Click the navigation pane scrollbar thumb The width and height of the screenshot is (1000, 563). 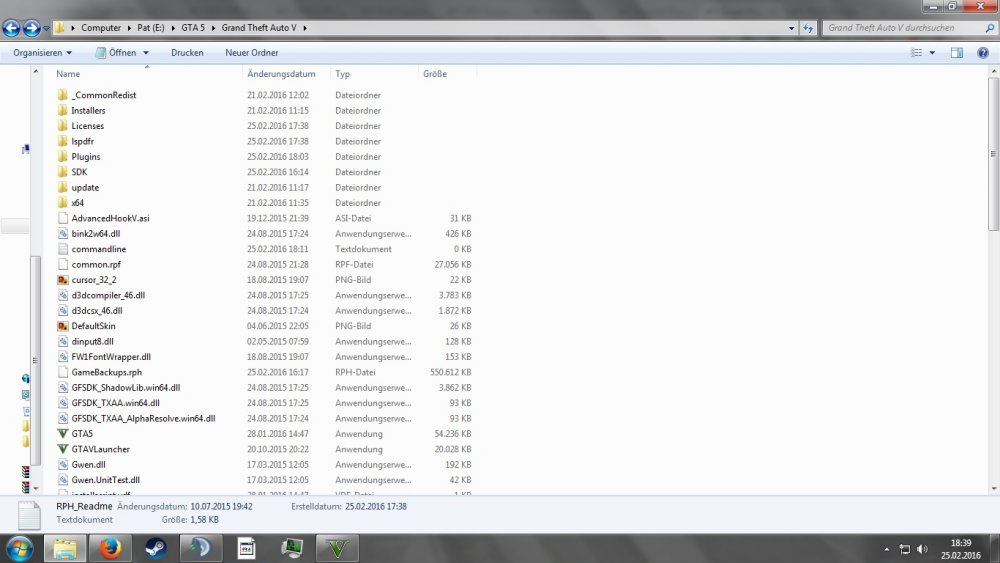pos(35,360)
